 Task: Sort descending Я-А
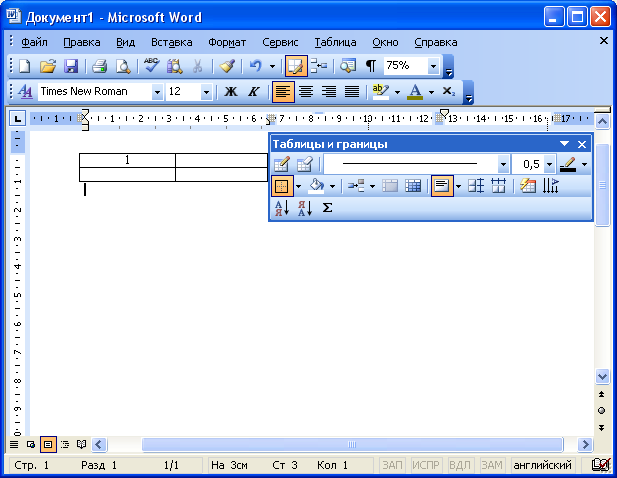(305, 208)
